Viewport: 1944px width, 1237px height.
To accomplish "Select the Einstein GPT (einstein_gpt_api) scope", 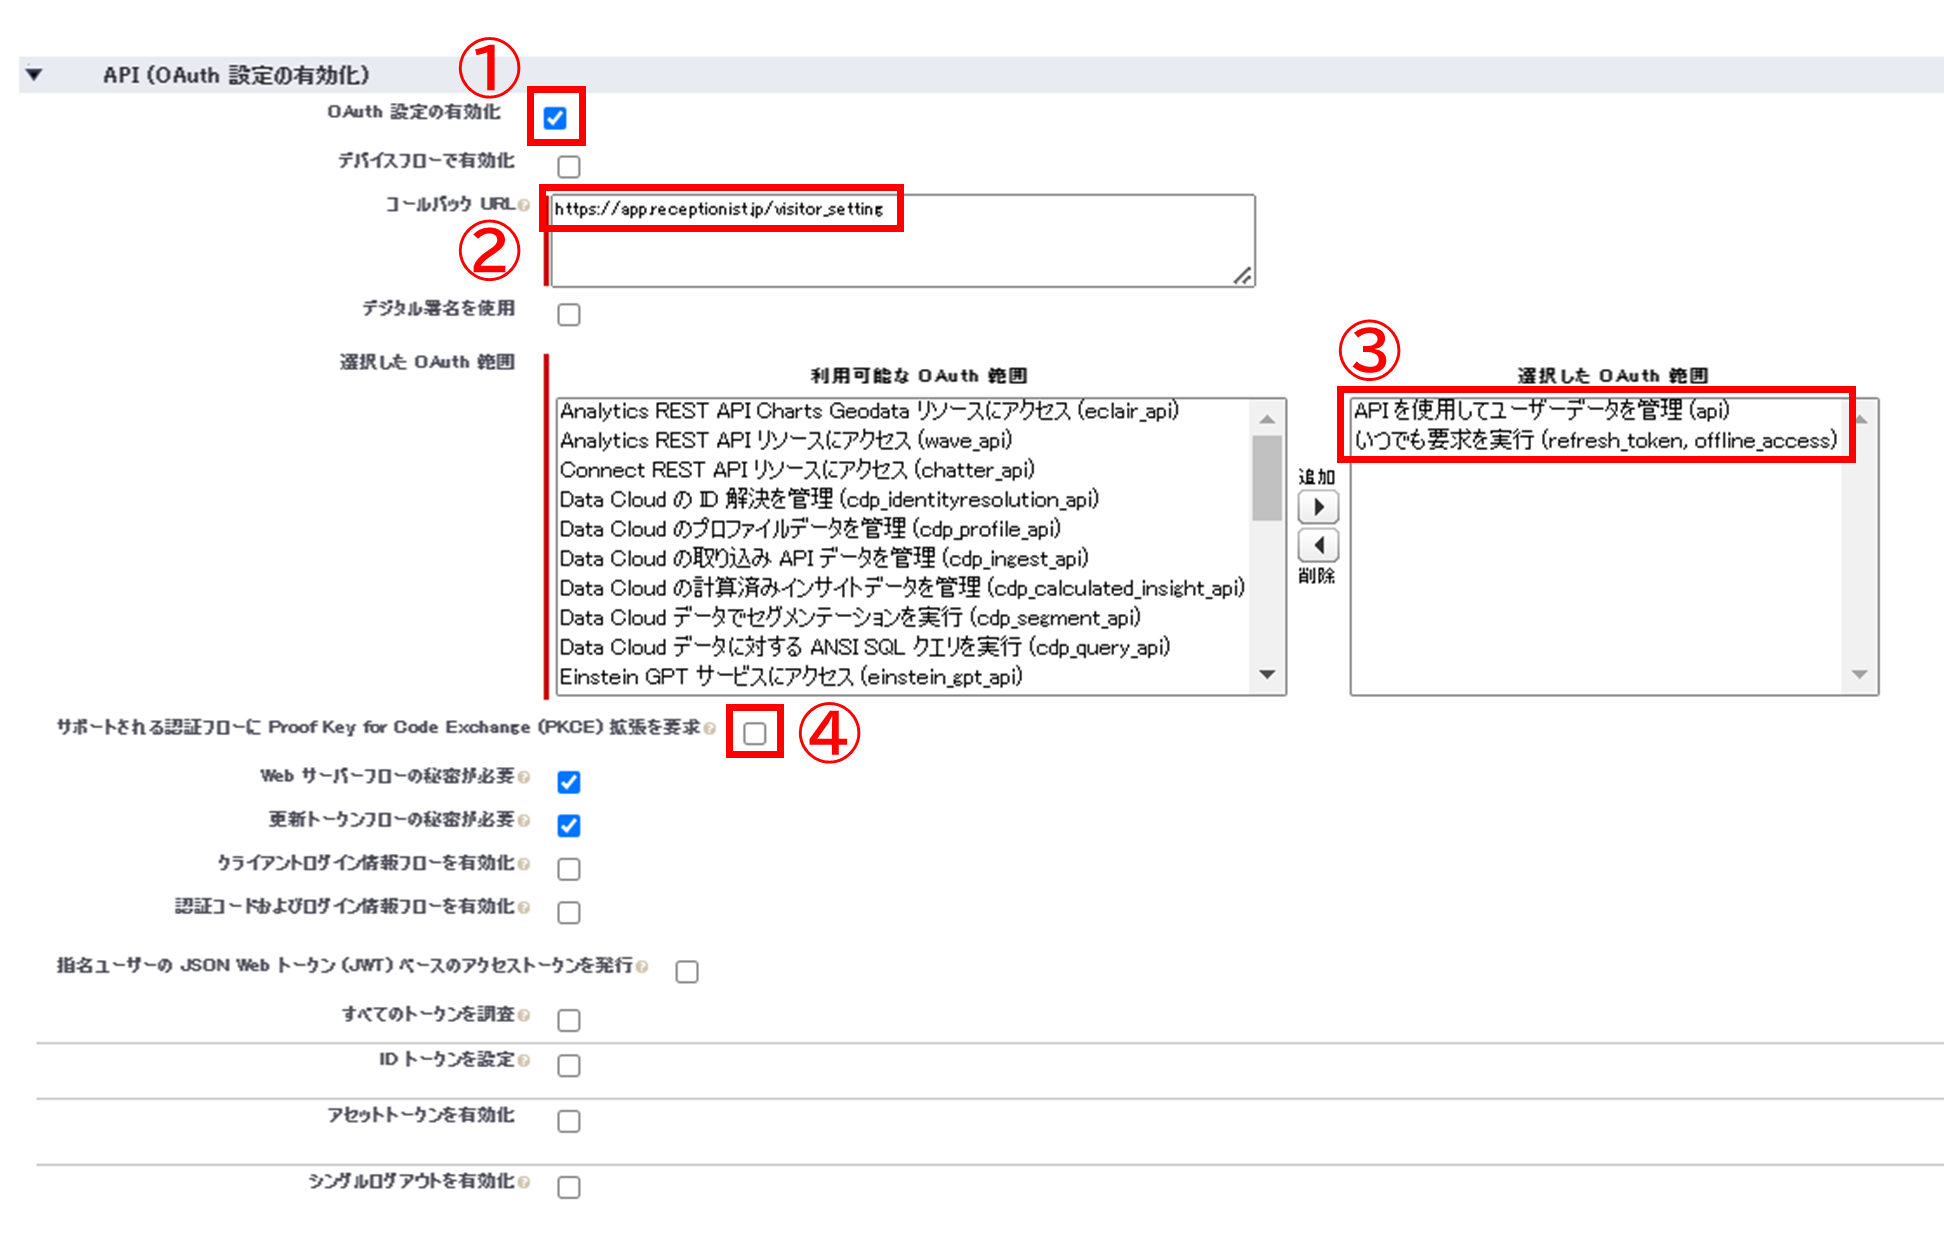I will 791,677.
